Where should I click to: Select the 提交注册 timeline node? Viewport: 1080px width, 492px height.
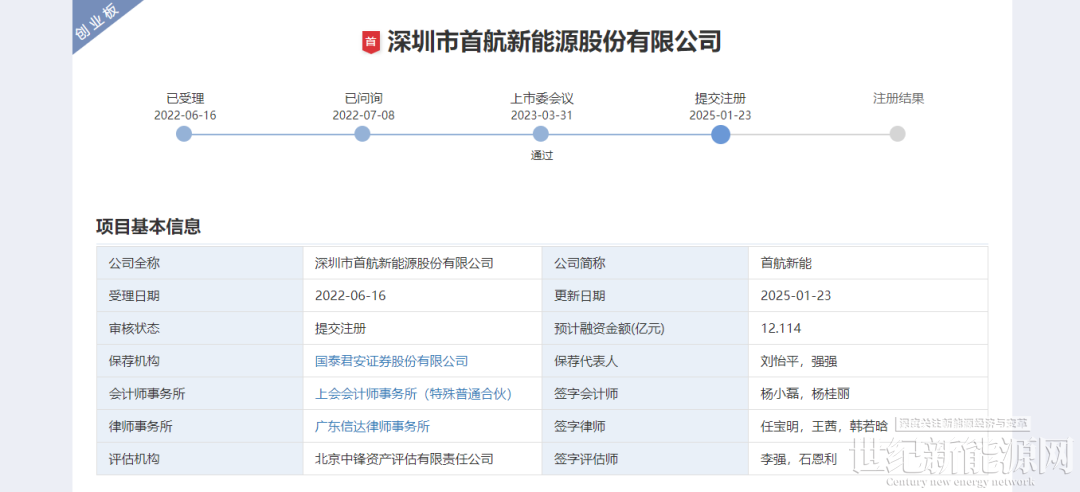(720, 134)
